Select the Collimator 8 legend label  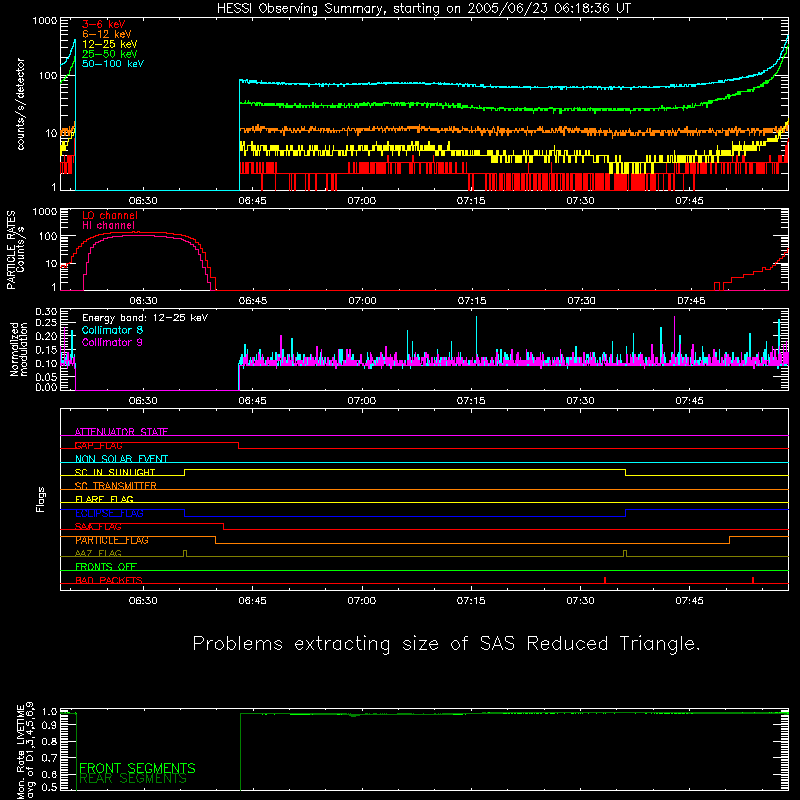pos(112,330)
